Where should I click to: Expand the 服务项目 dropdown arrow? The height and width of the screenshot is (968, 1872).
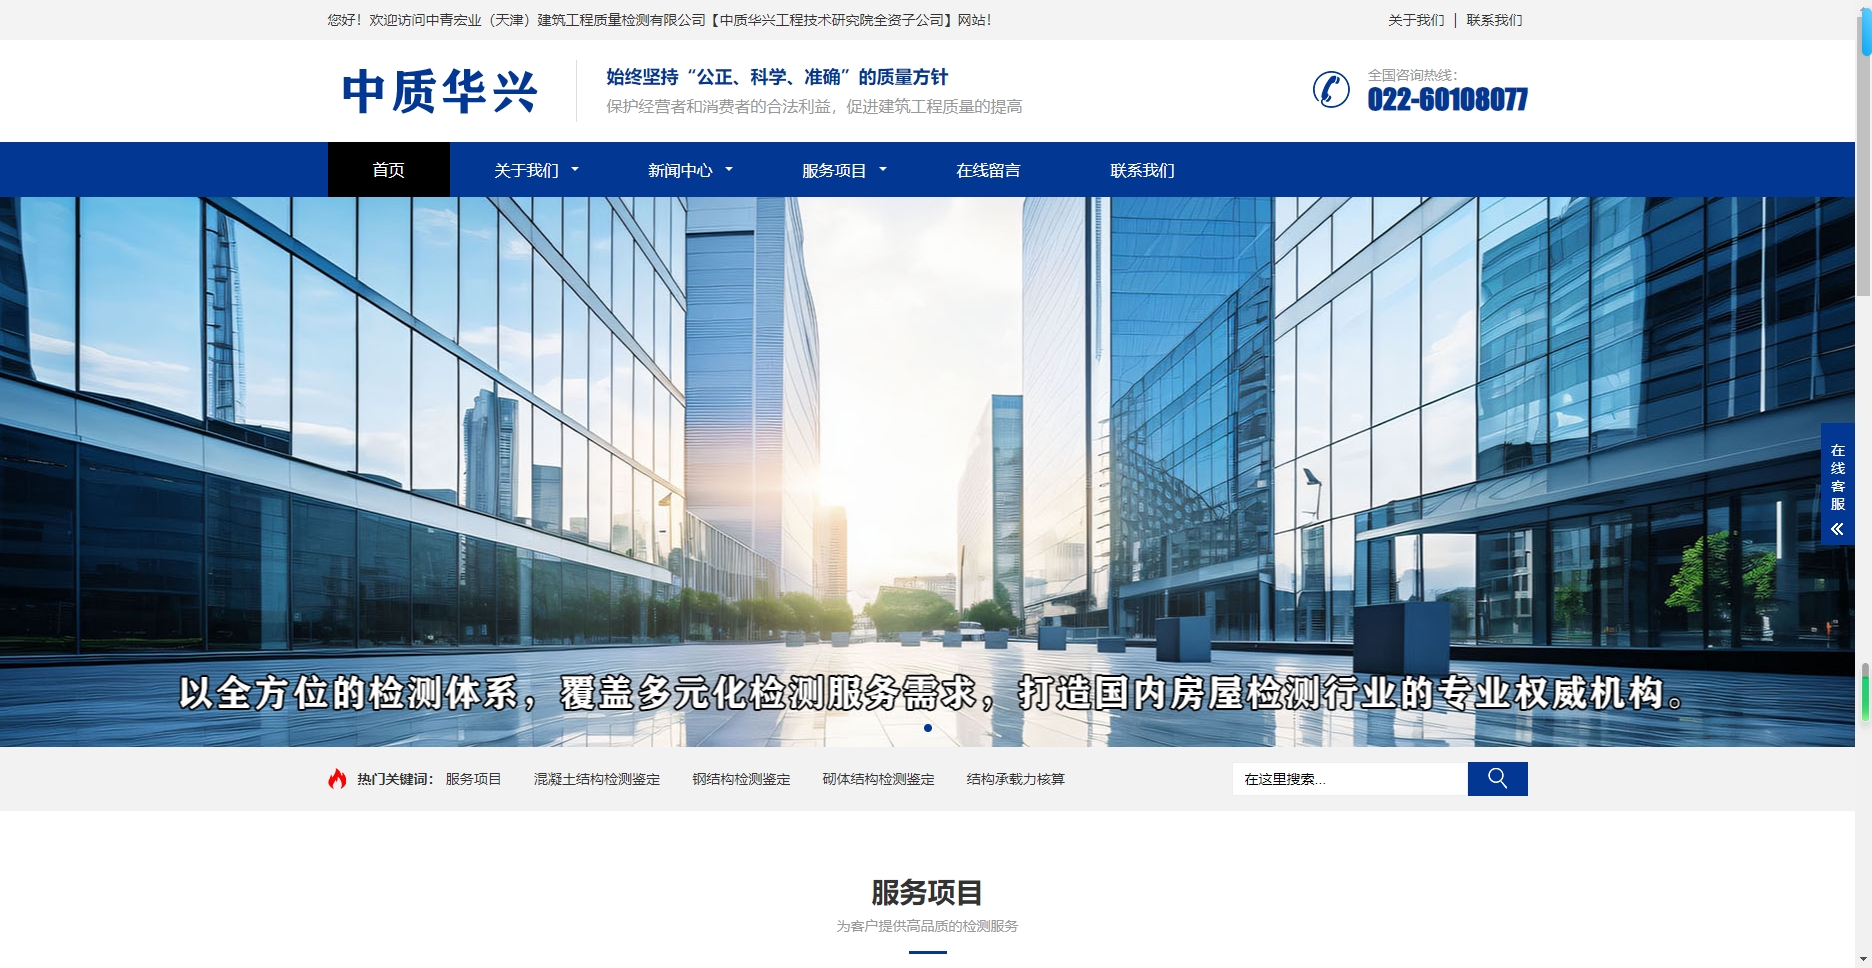point(883,170)
